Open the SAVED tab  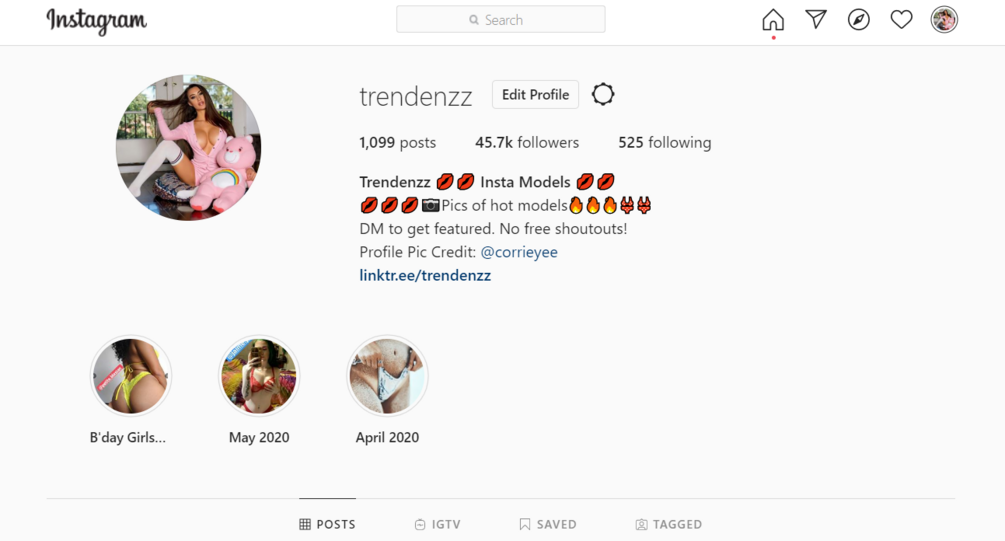pyautogui.click(x=548, y=524)
